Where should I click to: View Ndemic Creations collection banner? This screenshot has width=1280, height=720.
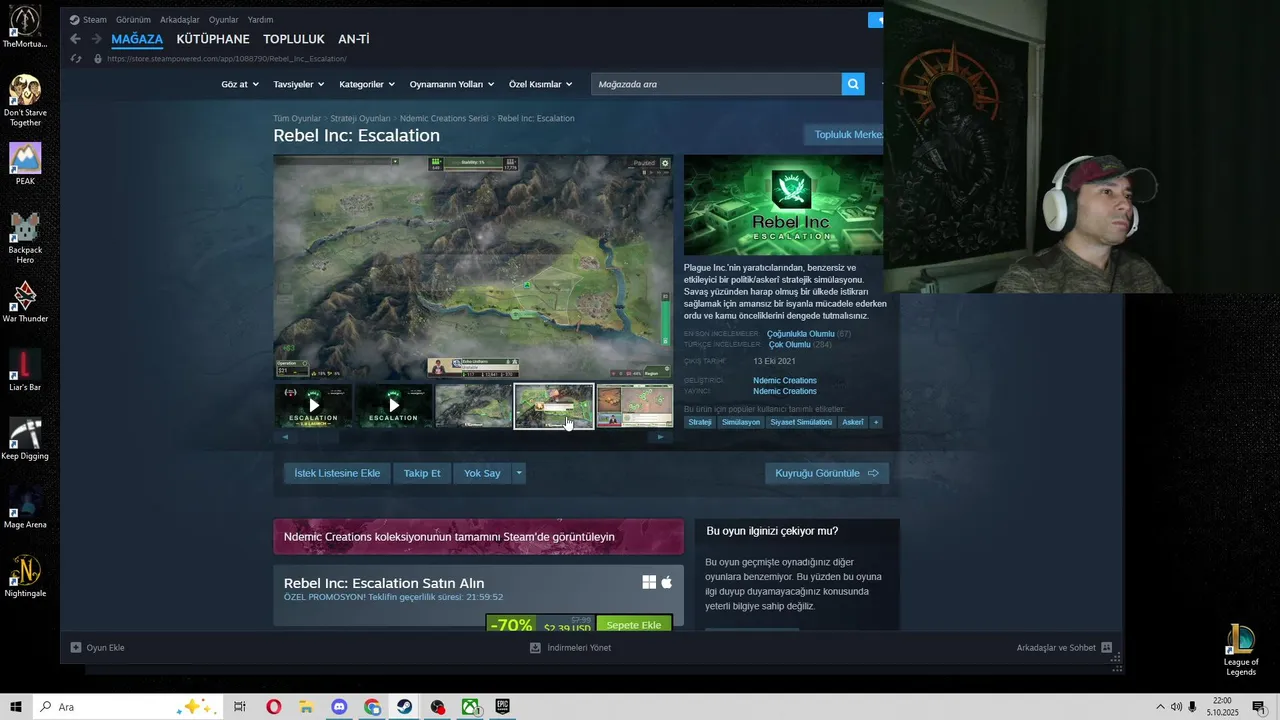479,536
